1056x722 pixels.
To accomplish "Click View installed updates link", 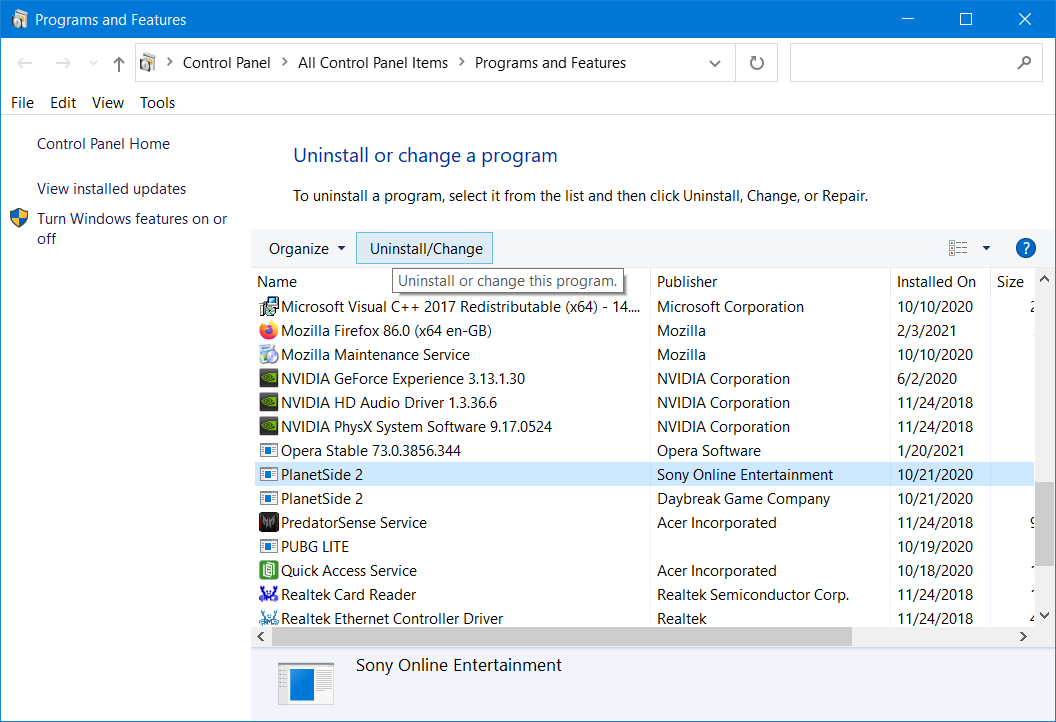I will pyautogui.click(x=111, y=189).
